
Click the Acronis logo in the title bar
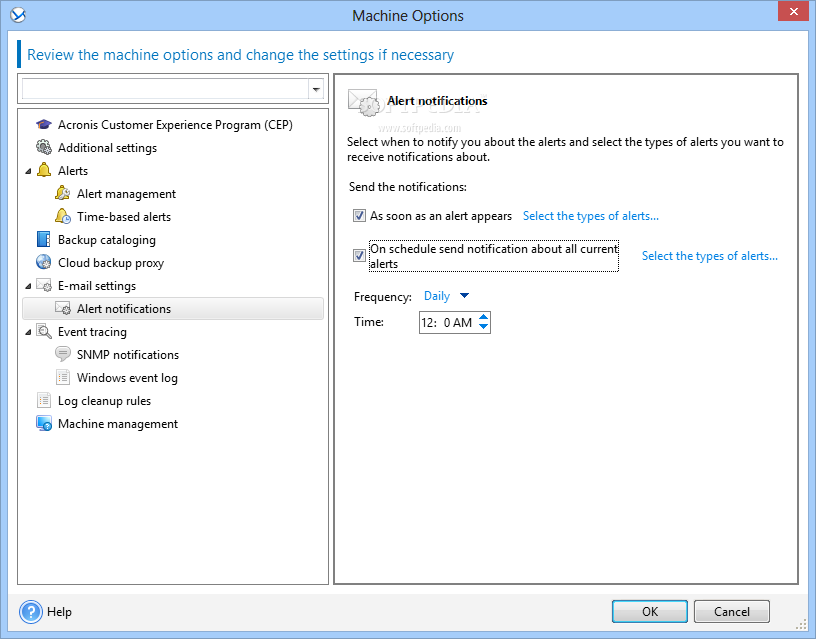point(18,15)
